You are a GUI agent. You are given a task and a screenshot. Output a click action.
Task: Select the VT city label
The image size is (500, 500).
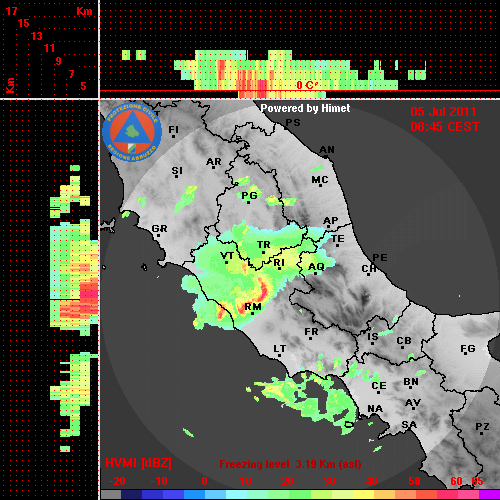pyautogui.click(x=227, y=256)
